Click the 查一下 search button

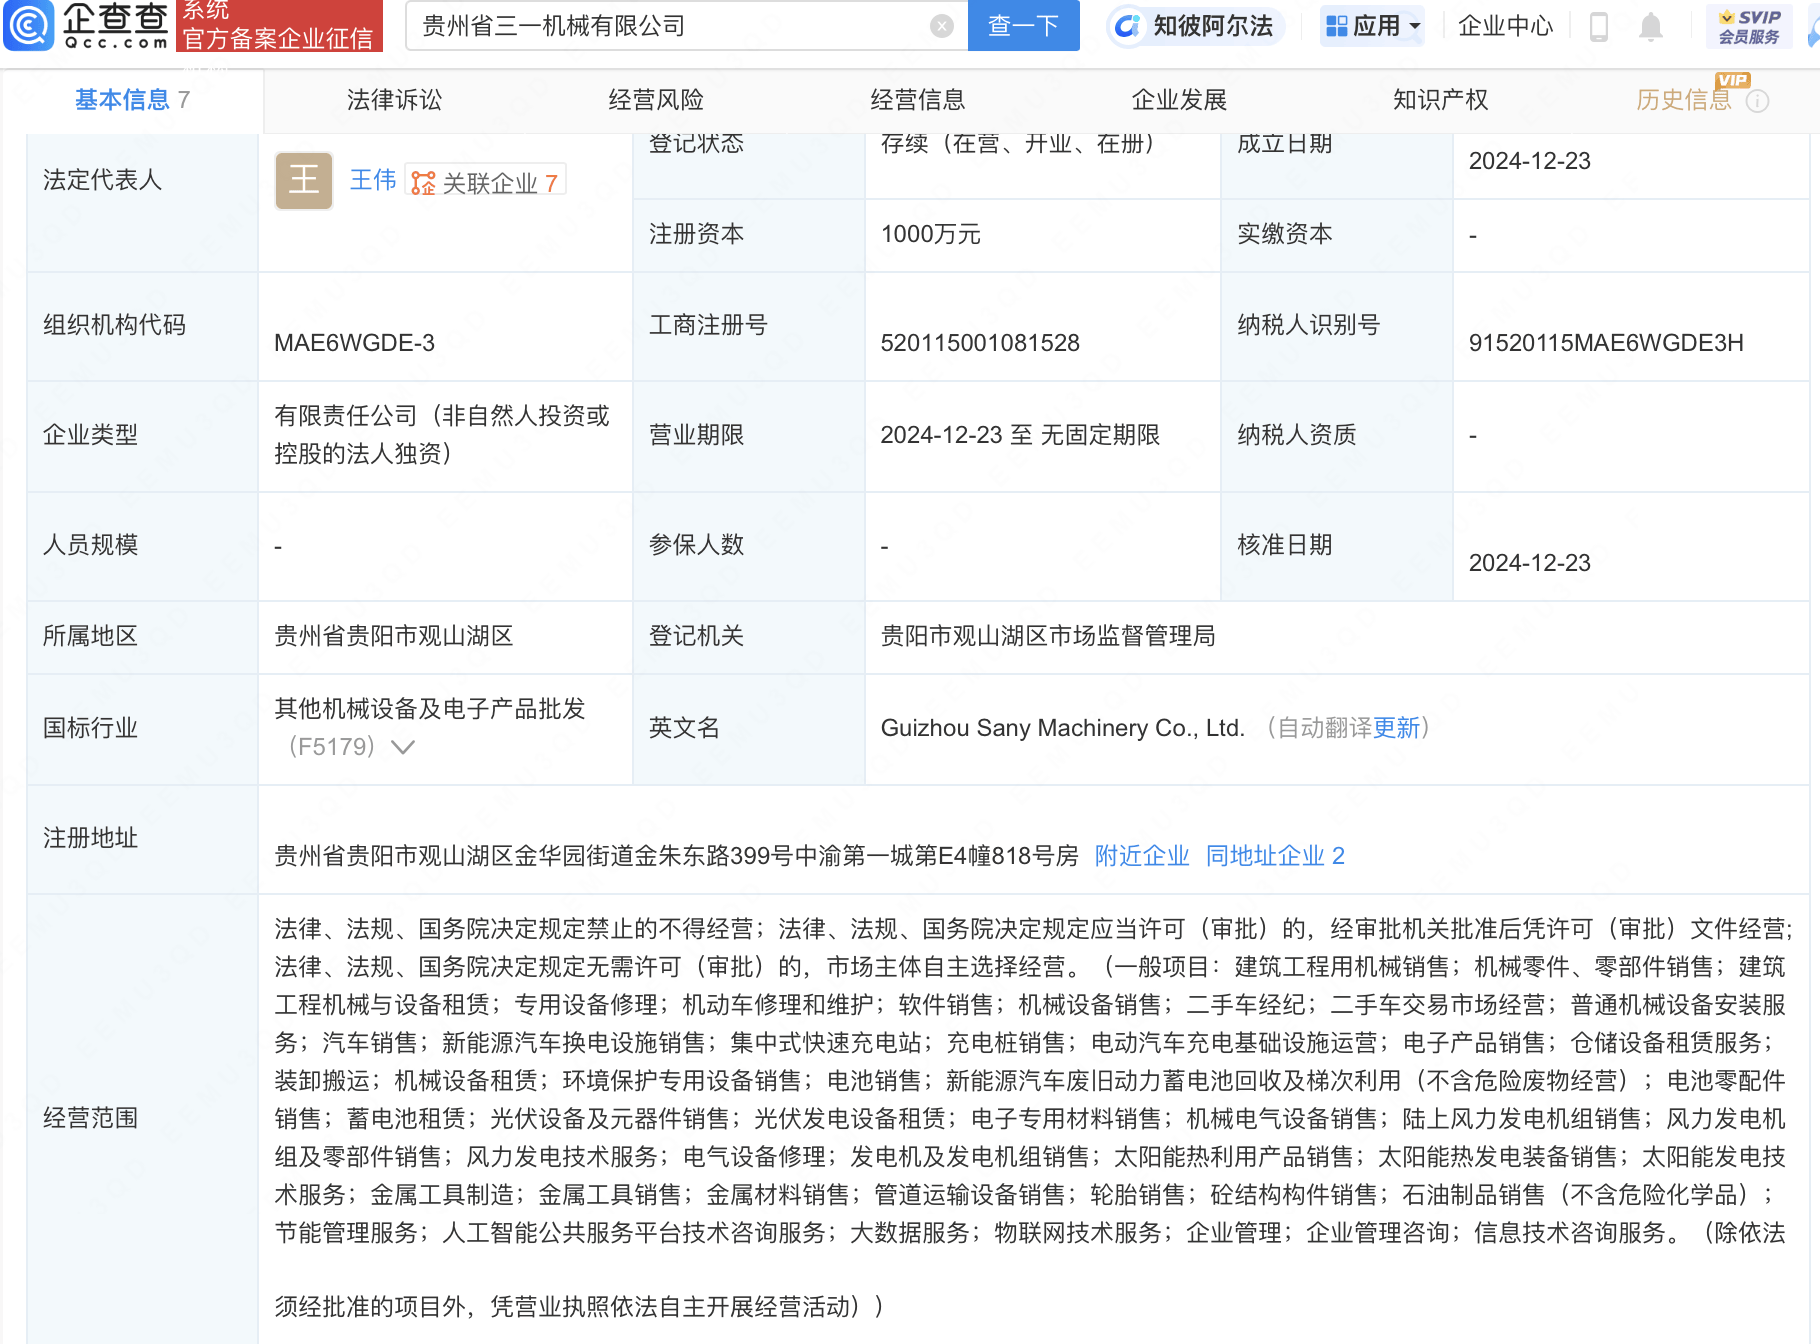(1024, 26)
